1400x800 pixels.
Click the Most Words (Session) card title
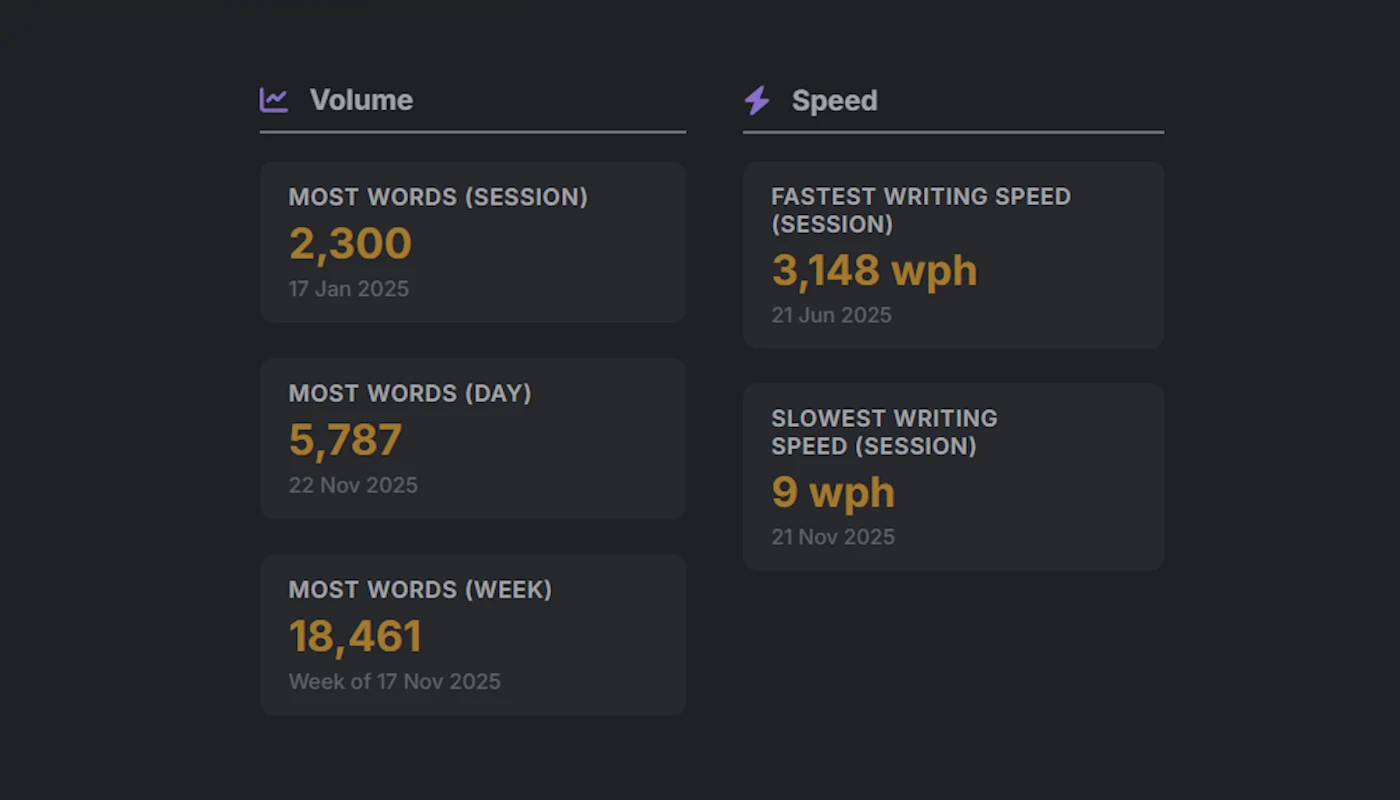click(x=438, y=197)
